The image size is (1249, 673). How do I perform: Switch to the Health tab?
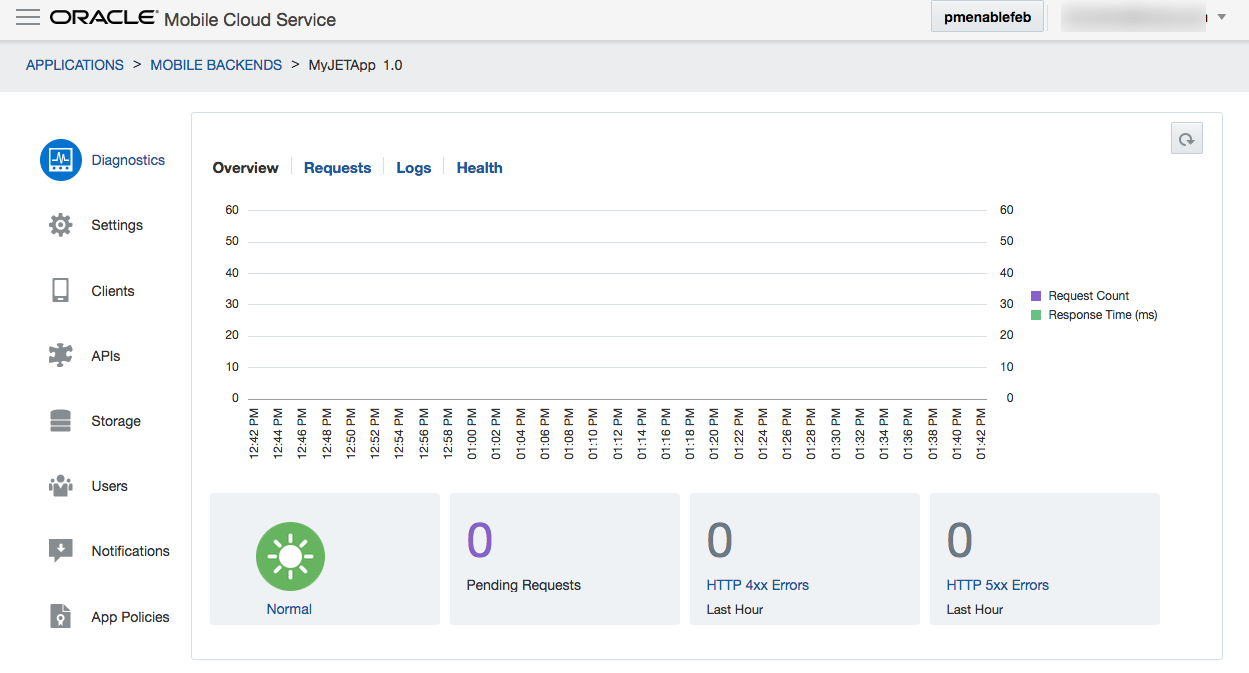[480, 168]
